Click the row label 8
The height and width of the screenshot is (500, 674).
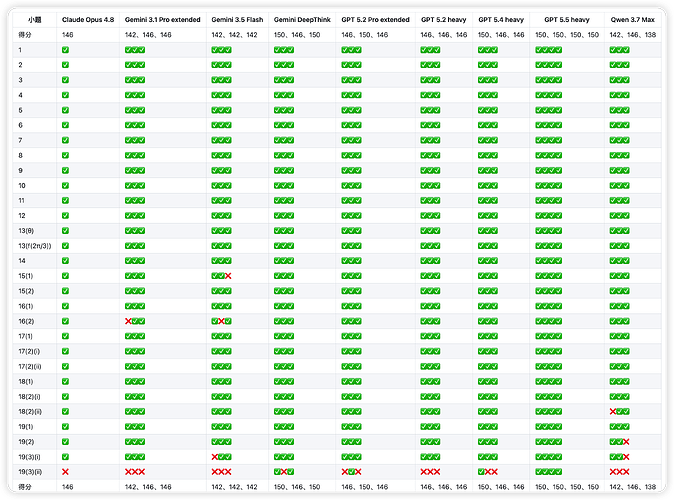click(20, 155)
